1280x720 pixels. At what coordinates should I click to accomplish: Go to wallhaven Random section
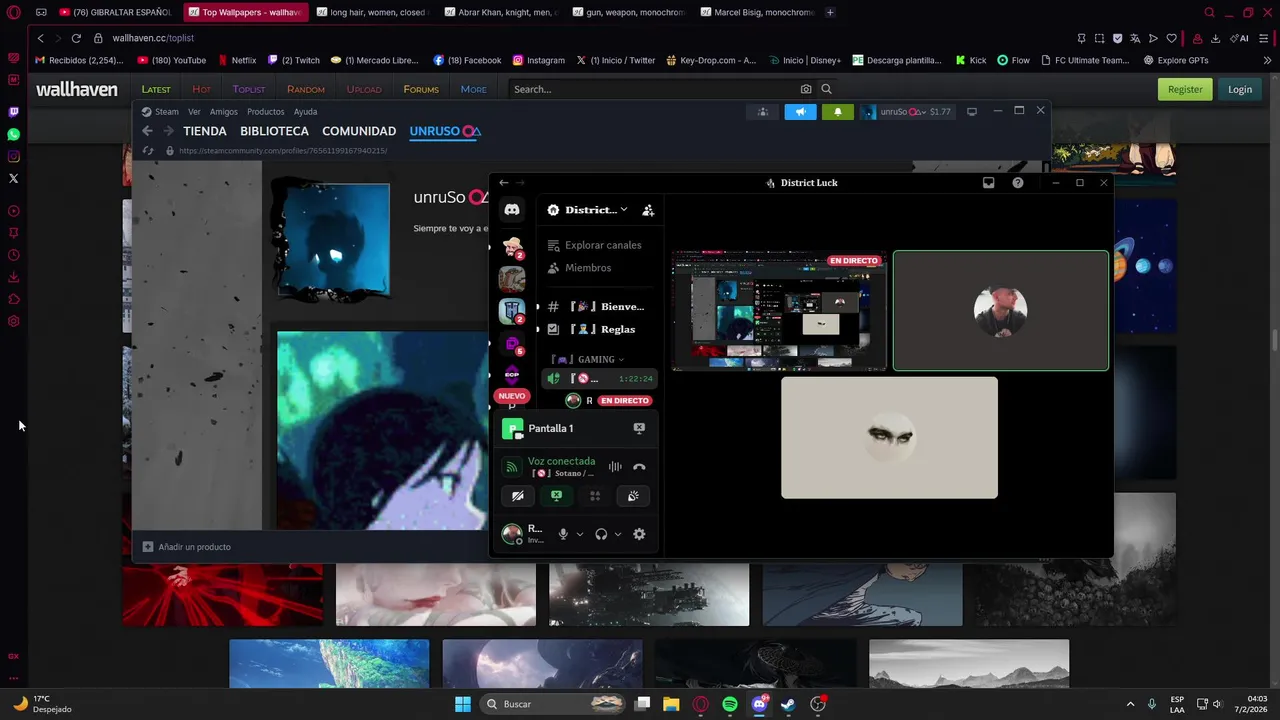coord(306,89)
